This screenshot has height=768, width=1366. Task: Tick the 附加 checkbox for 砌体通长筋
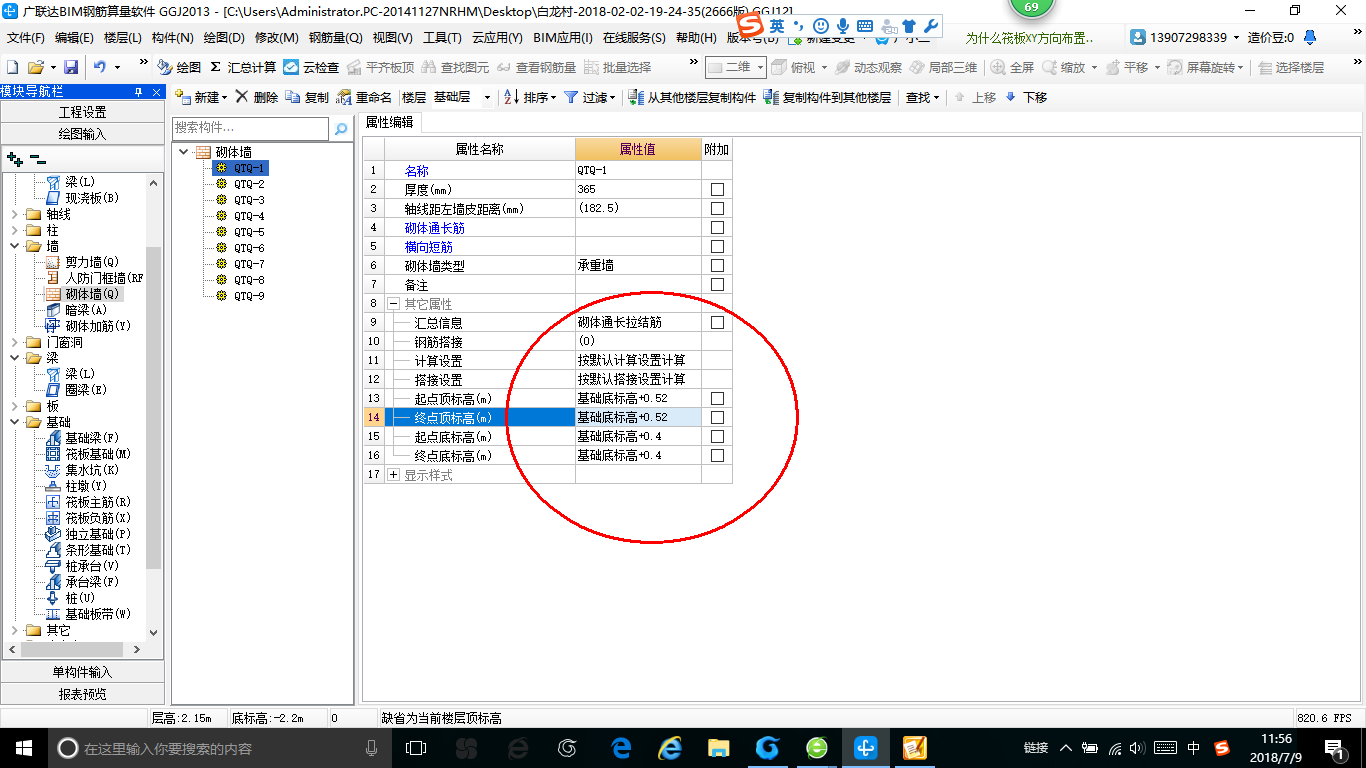tap(717, 227)
